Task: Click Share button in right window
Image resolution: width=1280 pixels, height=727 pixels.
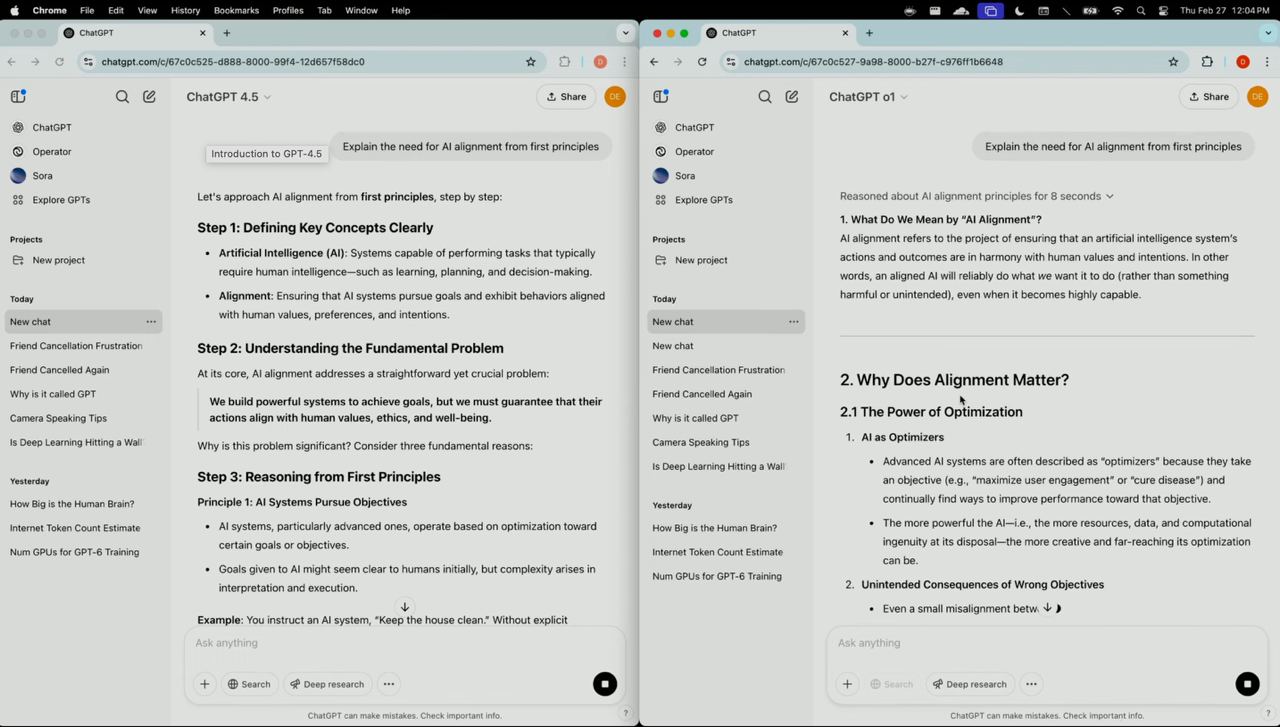Action: point(1208,97)
